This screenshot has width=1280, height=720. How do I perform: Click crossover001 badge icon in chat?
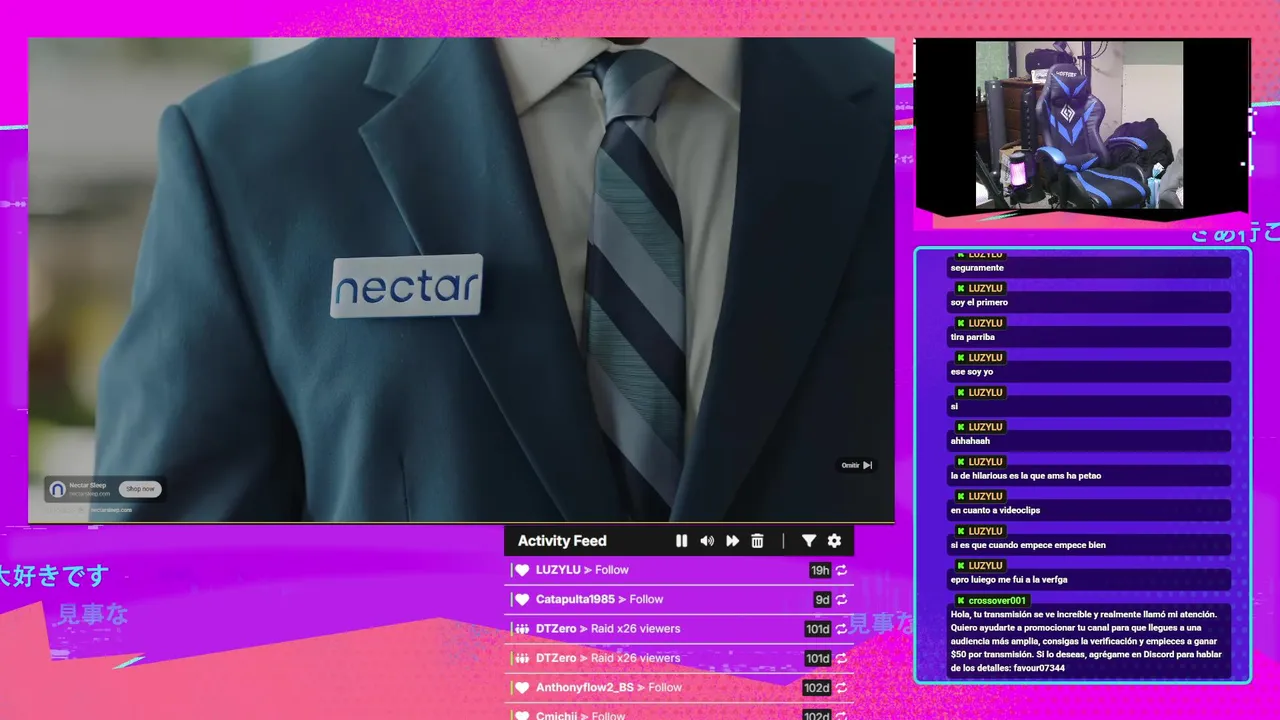tap(961, 601)
